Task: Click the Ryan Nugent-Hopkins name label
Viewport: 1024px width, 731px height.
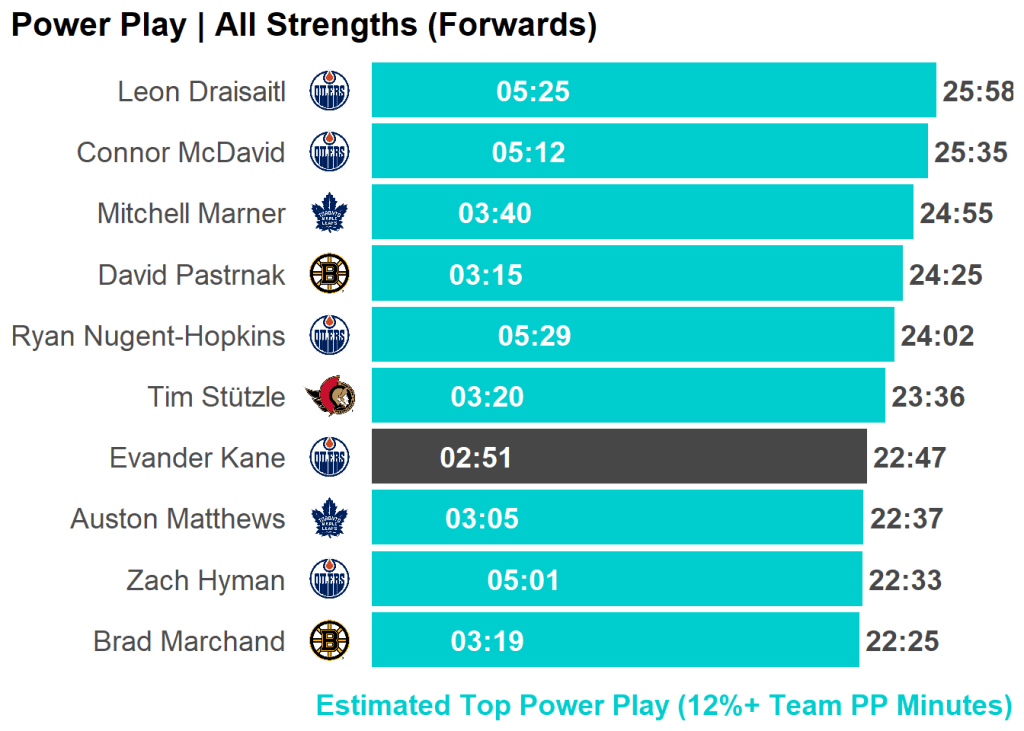Action: point(148,336)
